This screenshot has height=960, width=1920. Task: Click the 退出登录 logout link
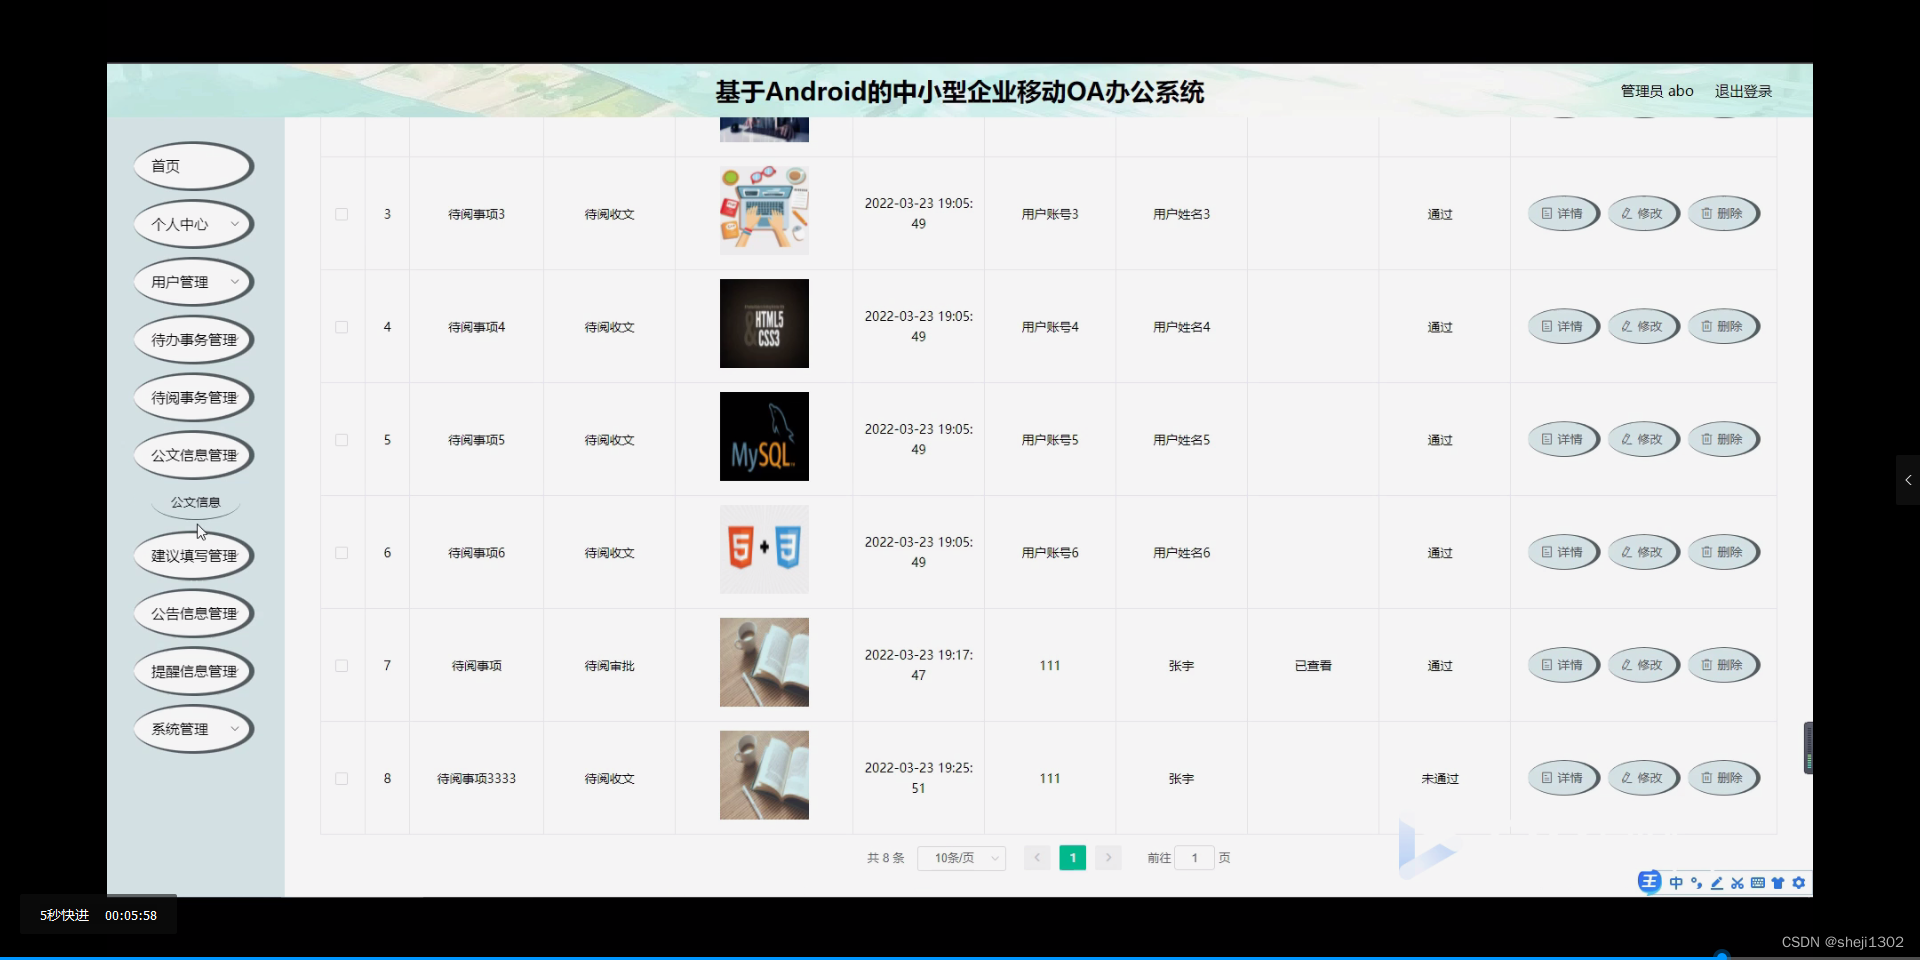click(x=1743, y=90)
